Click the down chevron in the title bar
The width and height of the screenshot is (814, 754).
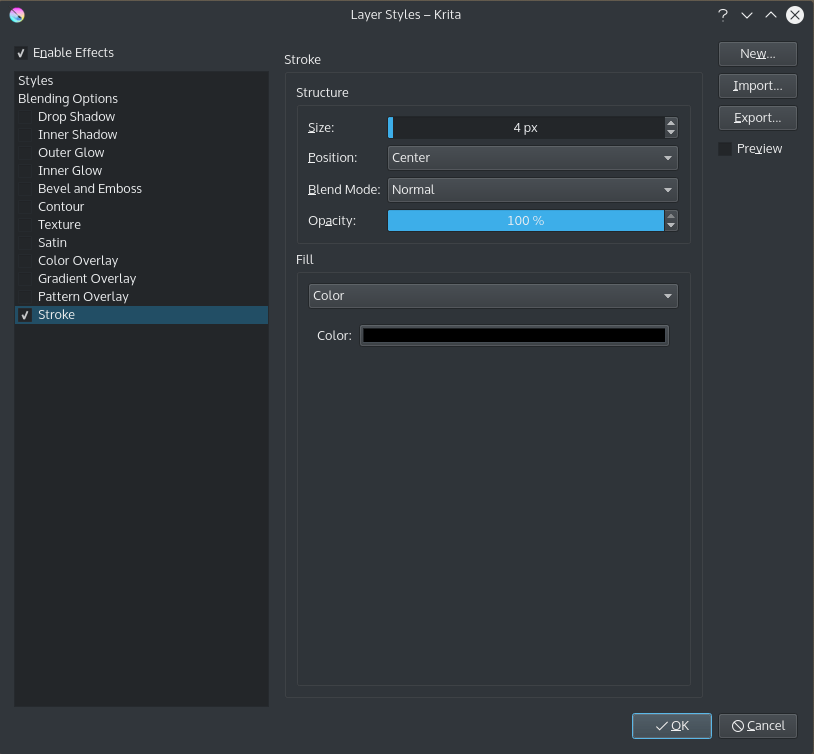click(x=746, y=15)
